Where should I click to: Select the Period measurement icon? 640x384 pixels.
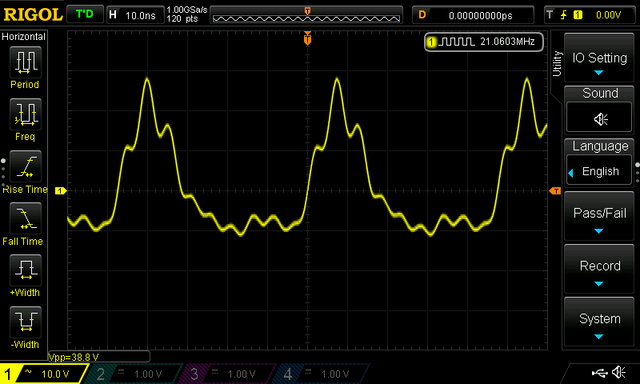[x=25, y=62]
